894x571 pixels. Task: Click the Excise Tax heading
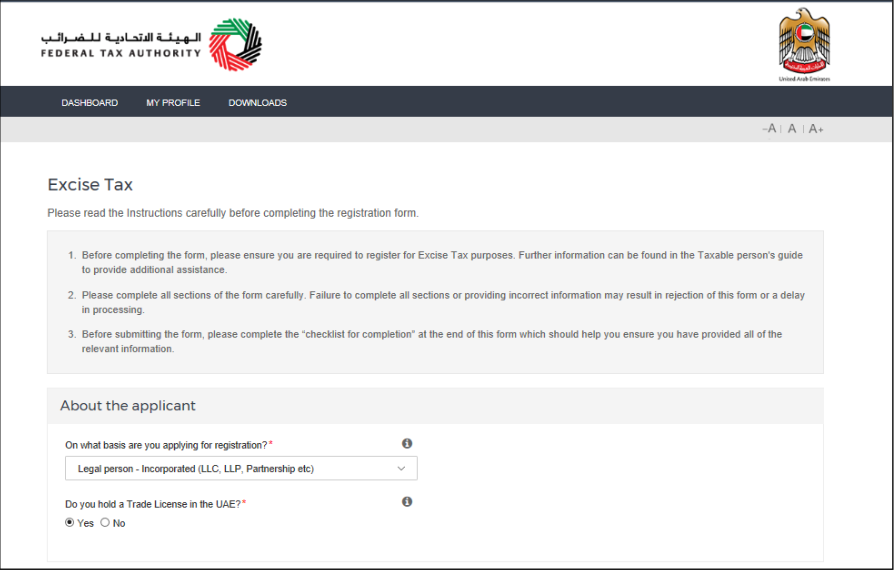[x=90, y=185]
